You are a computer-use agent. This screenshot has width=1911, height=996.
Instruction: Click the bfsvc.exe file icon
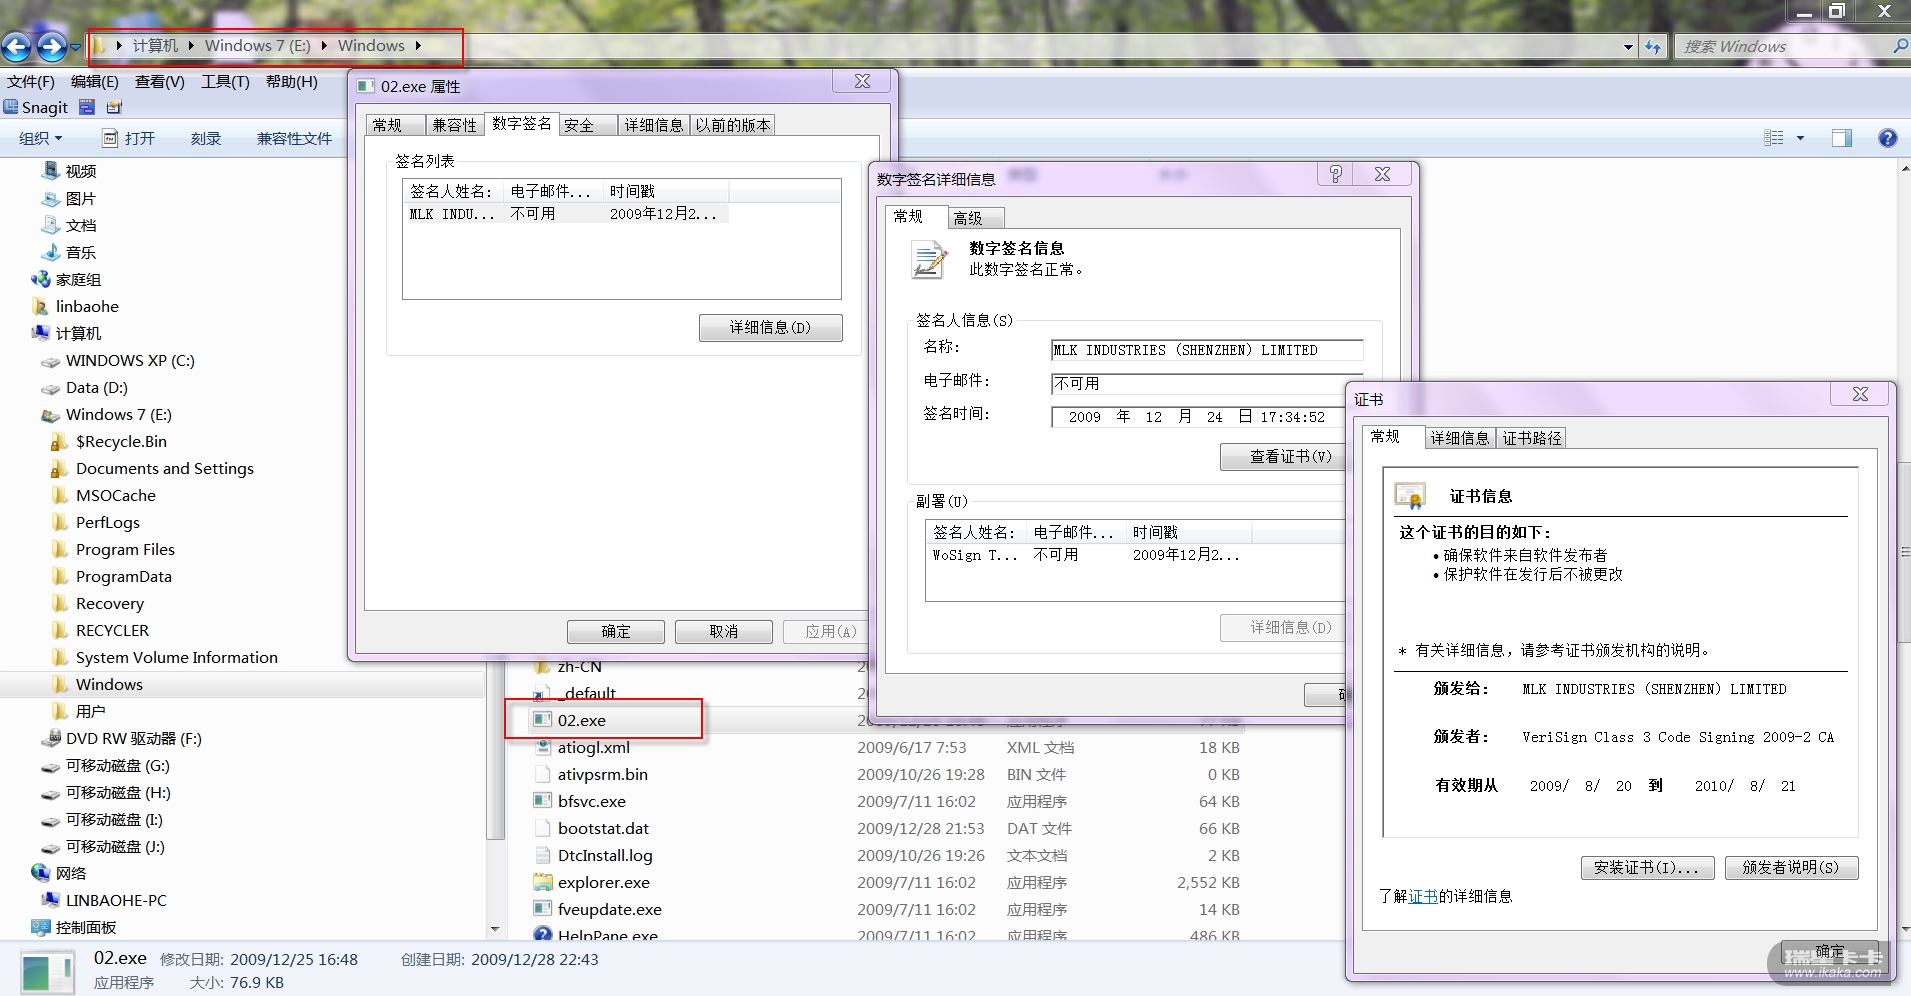(x=543, y=801)
